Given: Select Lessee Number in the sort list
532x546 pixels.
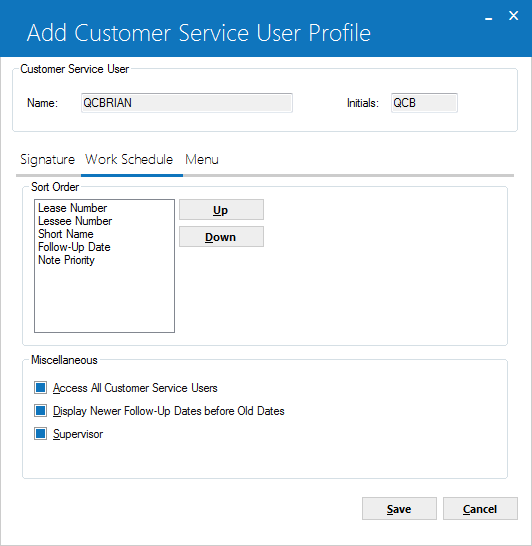Looking at the screenshot, I should pos(75,221).
